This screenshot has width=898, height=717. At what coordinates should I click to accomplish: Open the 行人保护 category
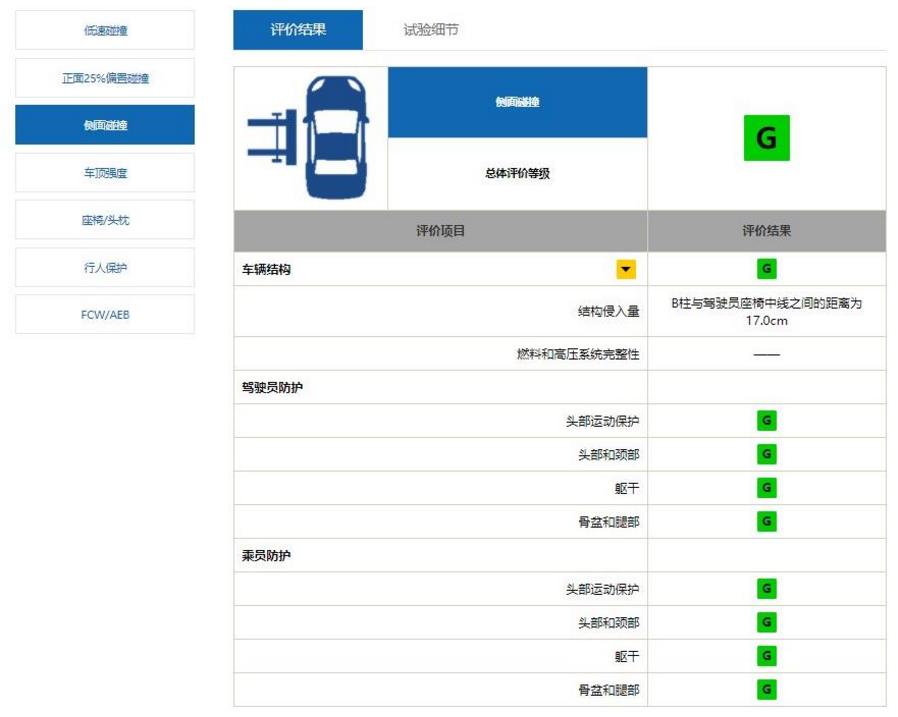click(105, 268)
